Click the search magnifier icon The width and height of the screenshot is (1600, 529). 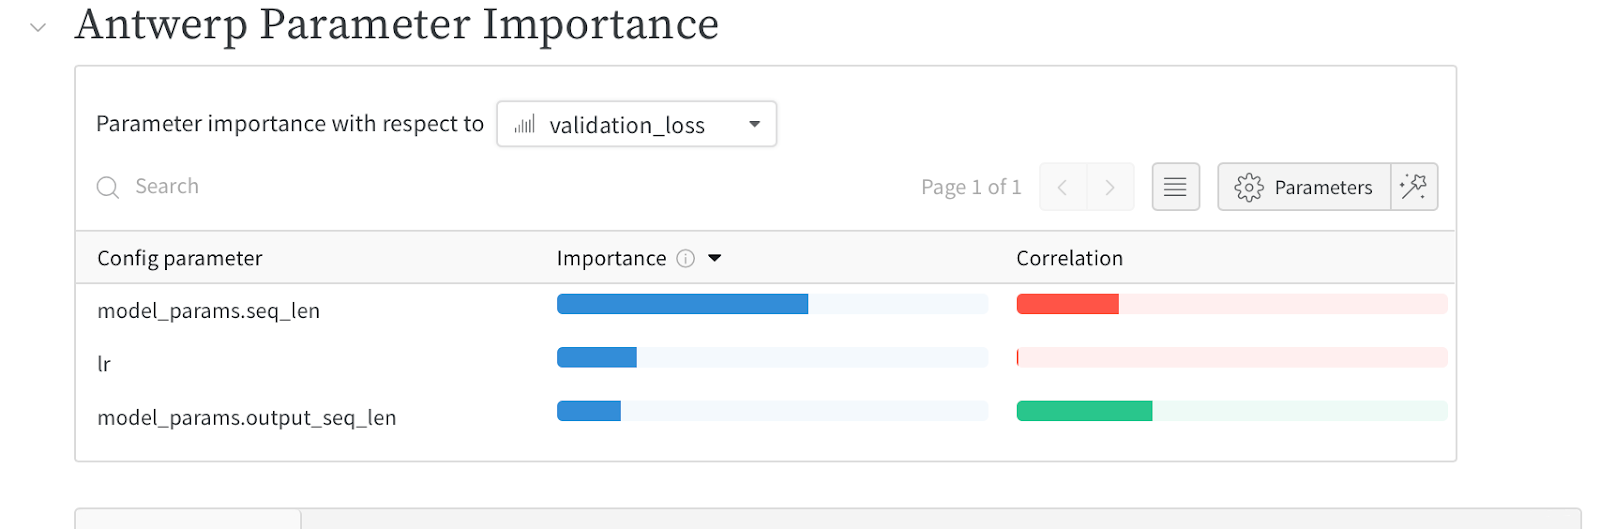107,187
